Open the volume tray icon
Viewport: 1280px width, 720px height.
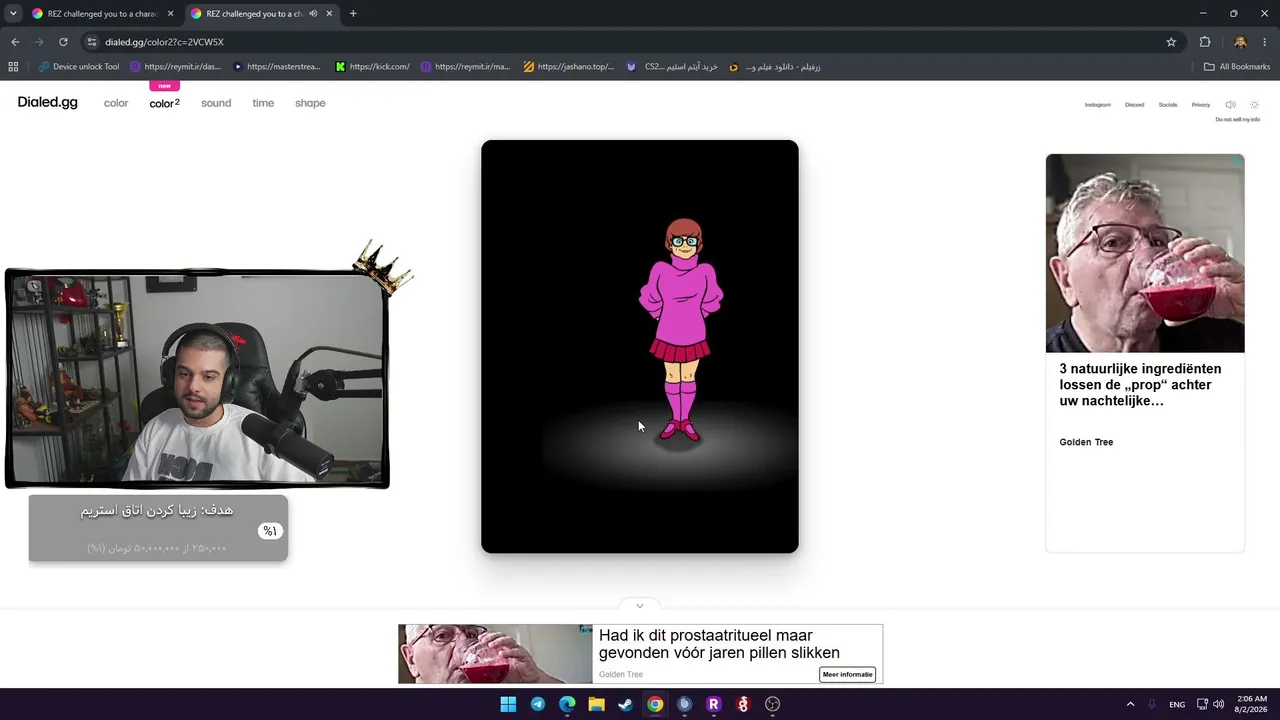coord(1219,704)
